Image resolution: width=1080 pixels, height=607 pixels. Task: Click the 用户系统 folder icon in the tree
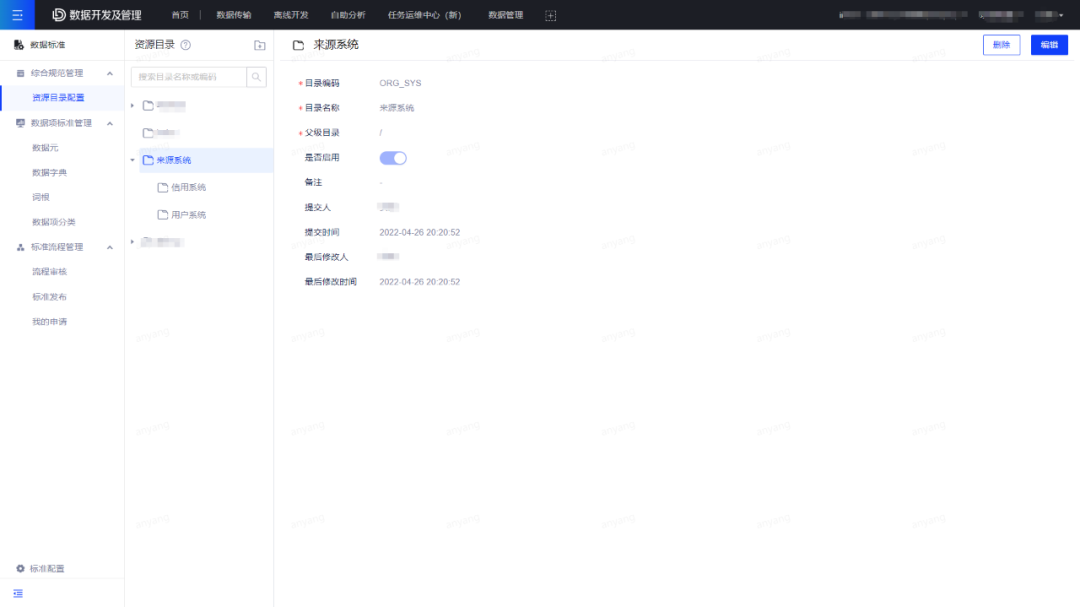tap(161, 214)
